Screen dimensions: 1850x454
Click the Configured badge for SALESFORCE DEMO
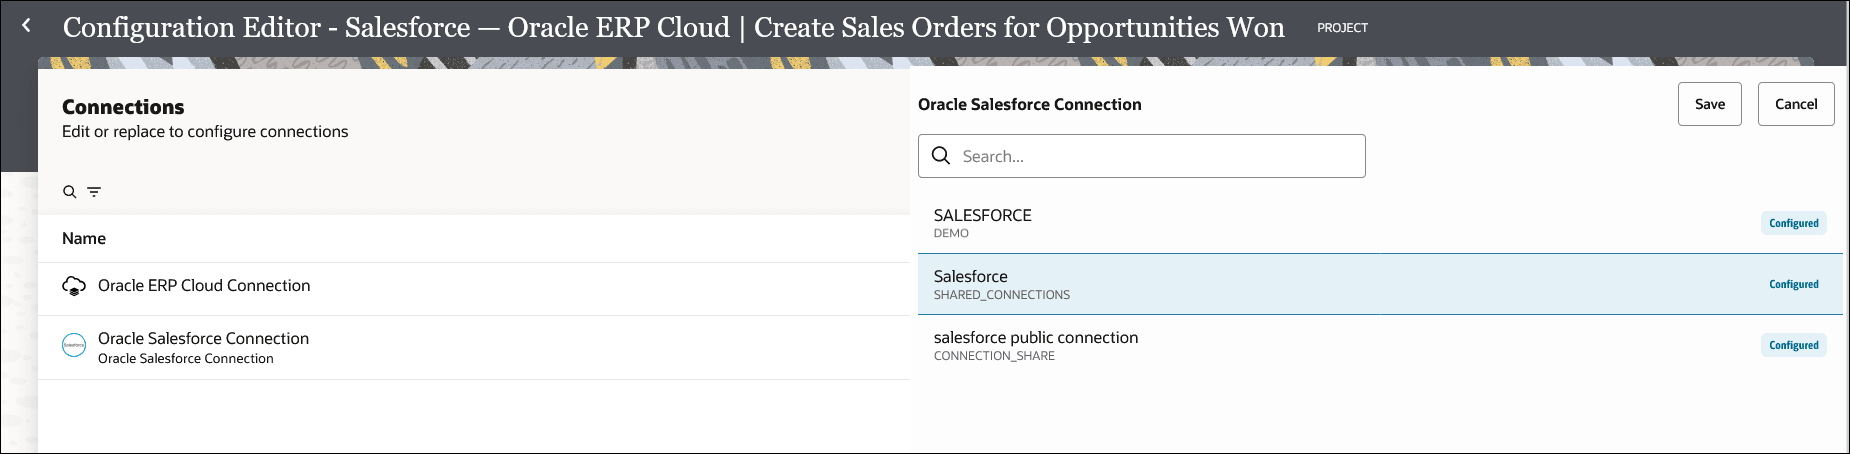click(1793, 223)
